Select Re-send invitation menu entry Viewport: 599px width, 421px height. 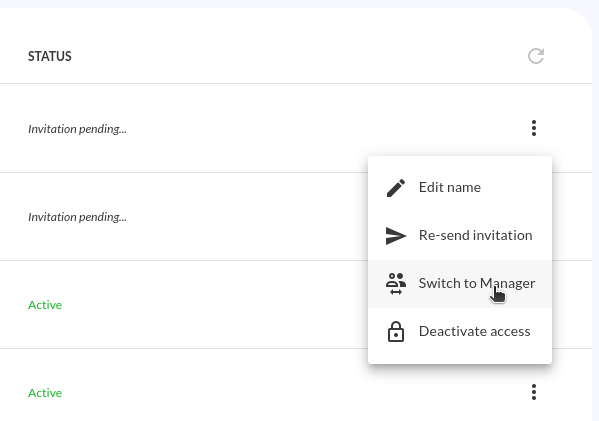(x=460, y=236)
